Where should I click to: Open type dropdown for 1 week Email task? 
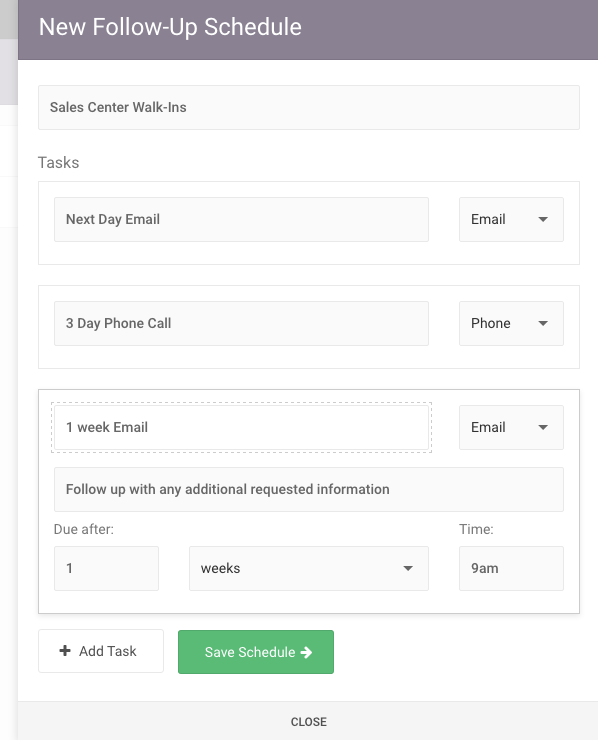click(511, 427)
